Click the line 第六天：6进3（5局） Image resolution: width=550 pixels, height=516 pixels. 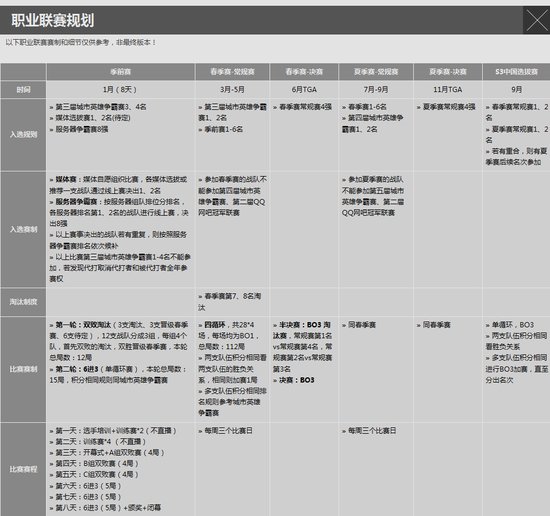point(85,486)
